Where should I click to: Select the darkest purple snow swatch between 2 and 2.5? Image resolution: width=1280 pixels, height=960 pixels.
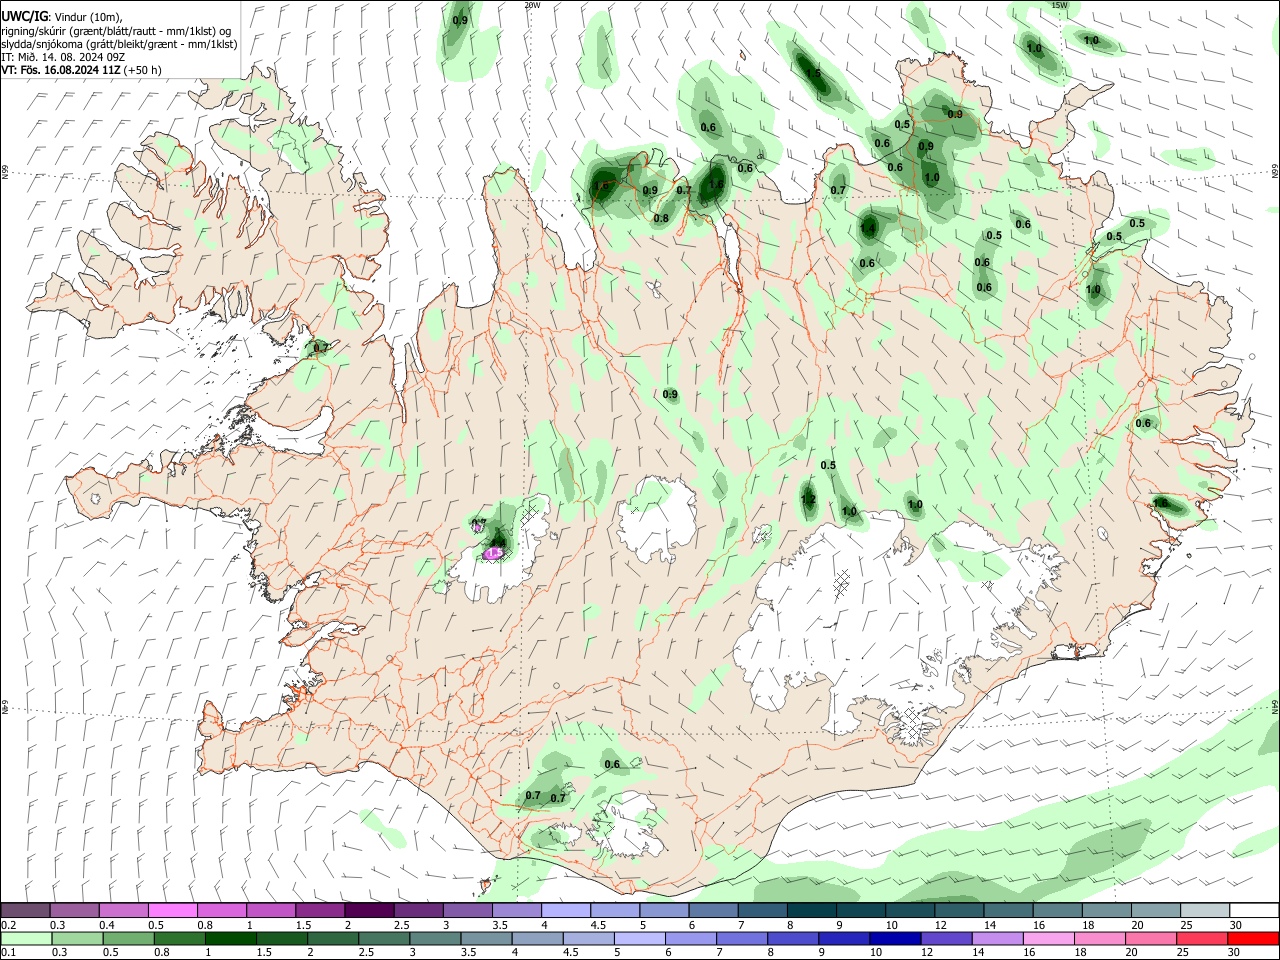tap(369, 910)
